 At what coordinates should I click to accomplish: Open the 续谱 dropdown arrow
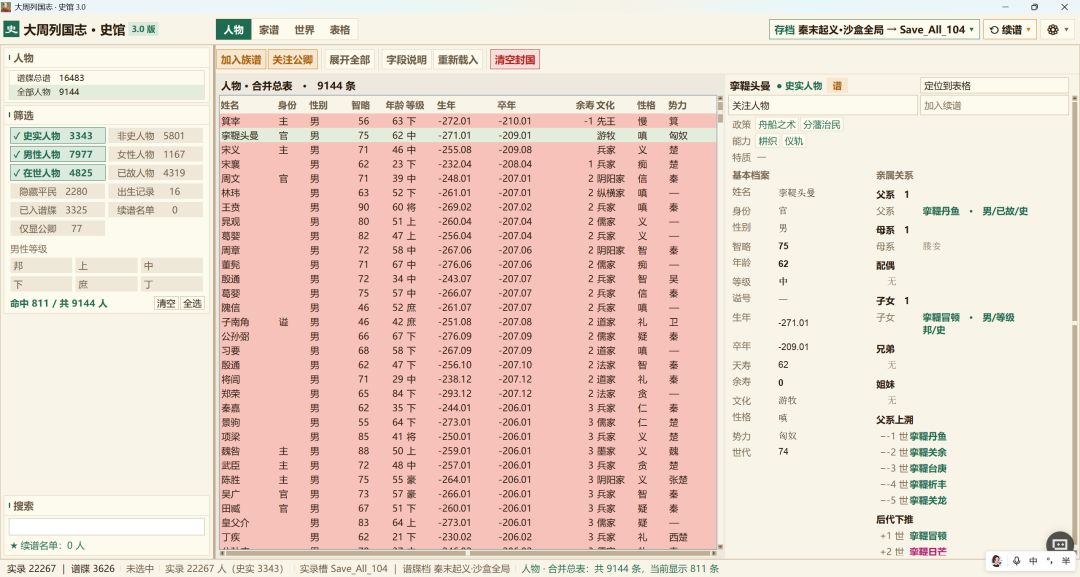1028,30
